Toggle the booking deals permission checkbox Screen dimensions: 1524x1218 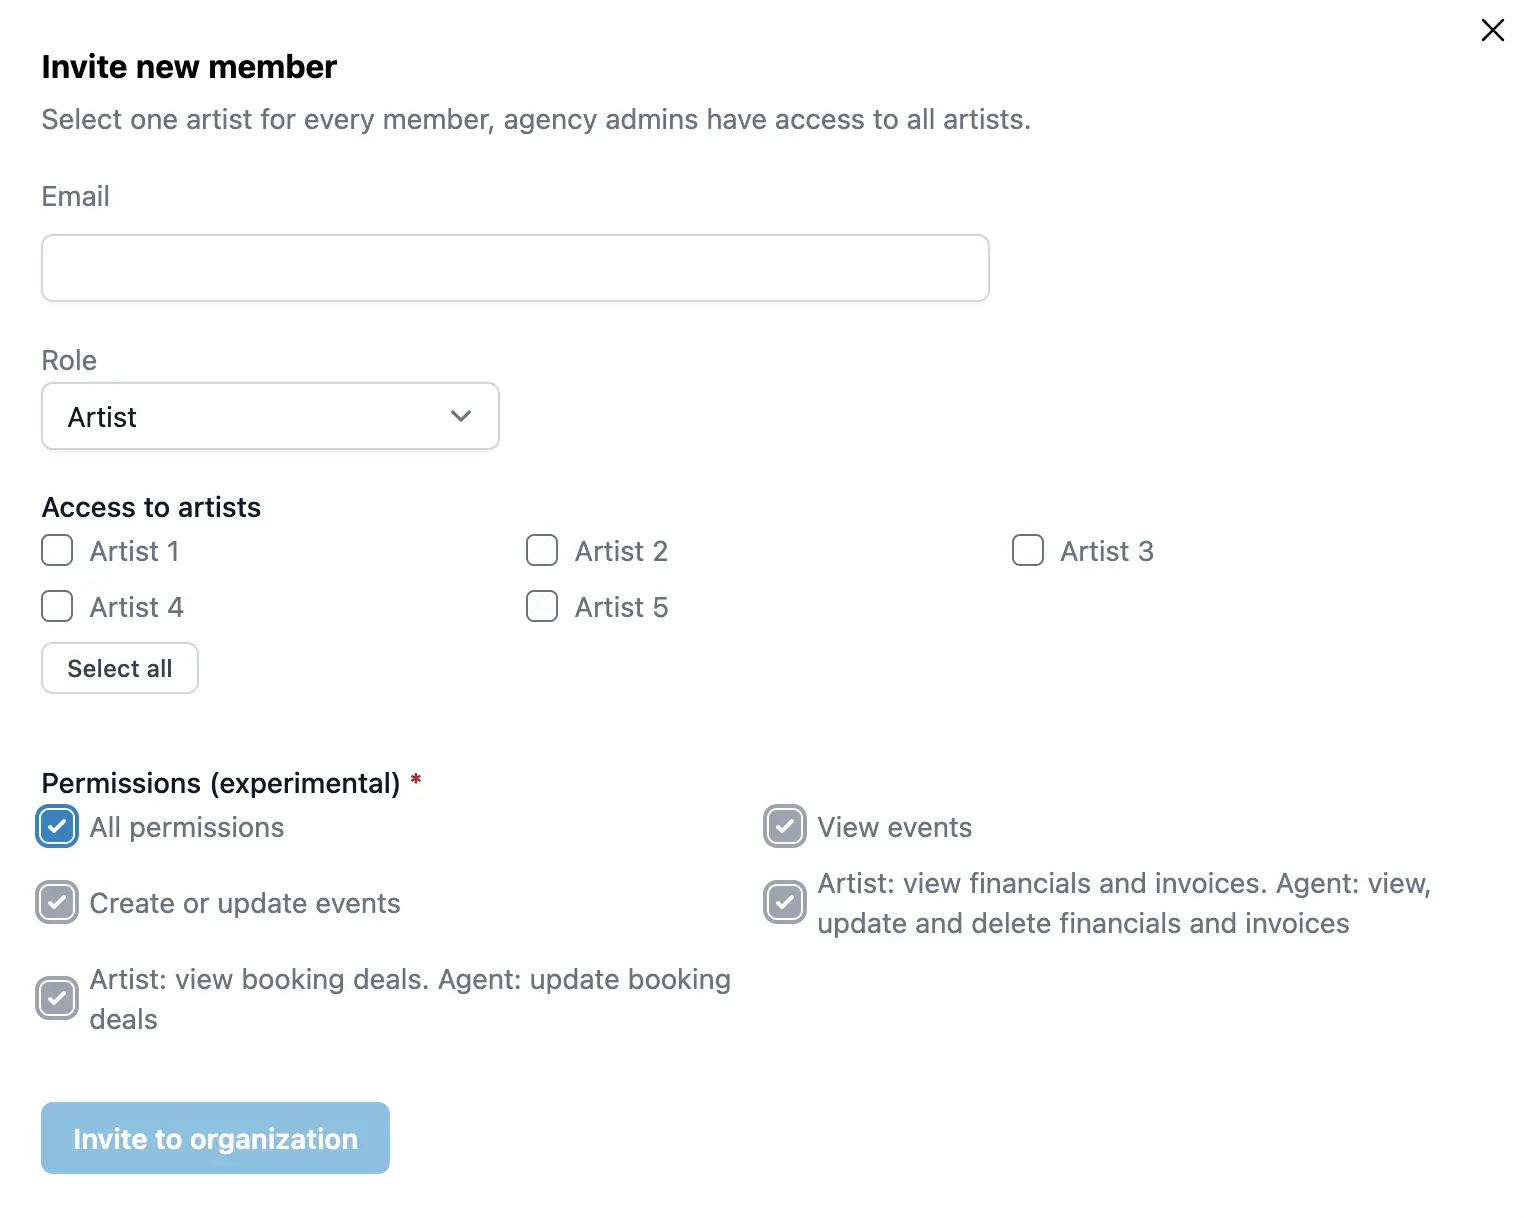click(57, 998)
